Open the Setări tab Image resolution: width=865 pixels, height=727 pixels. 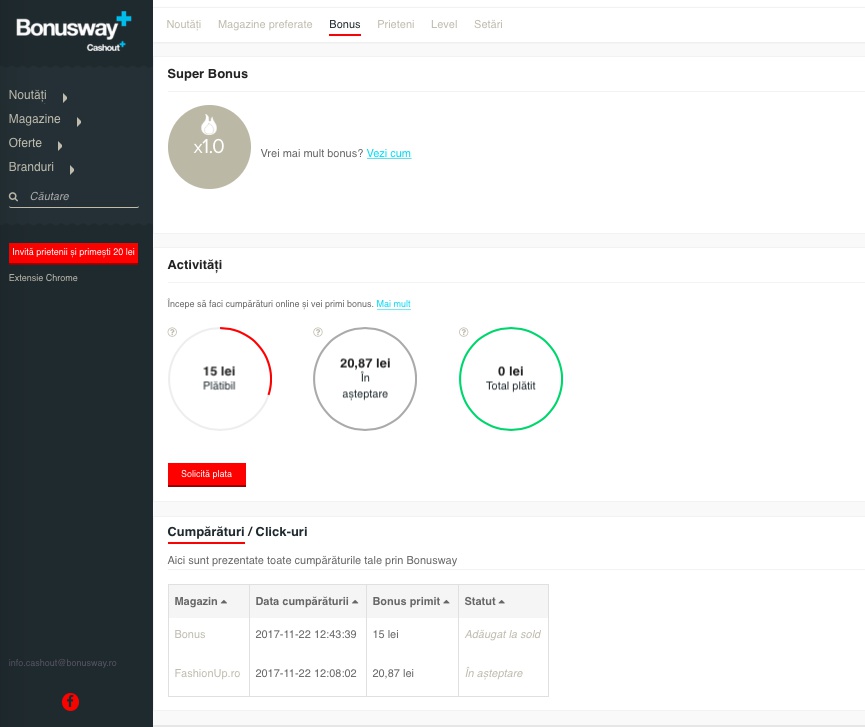point(488,24)
